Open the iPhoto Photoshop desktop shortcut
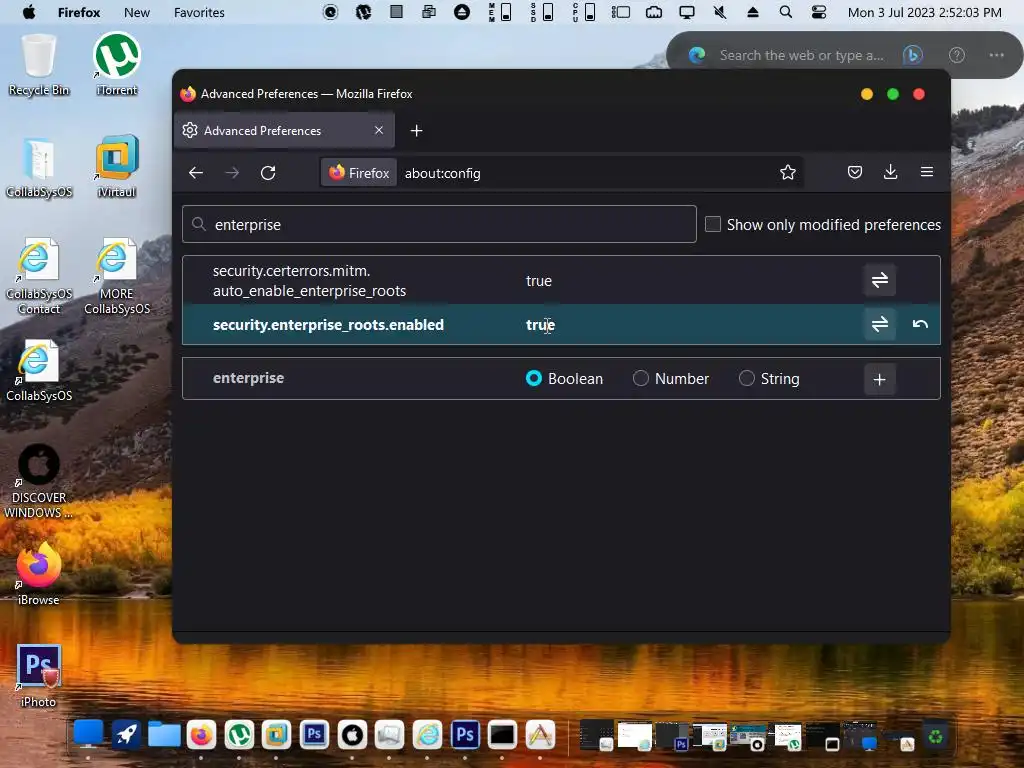 pyautogui.click(x=39, y=676)
